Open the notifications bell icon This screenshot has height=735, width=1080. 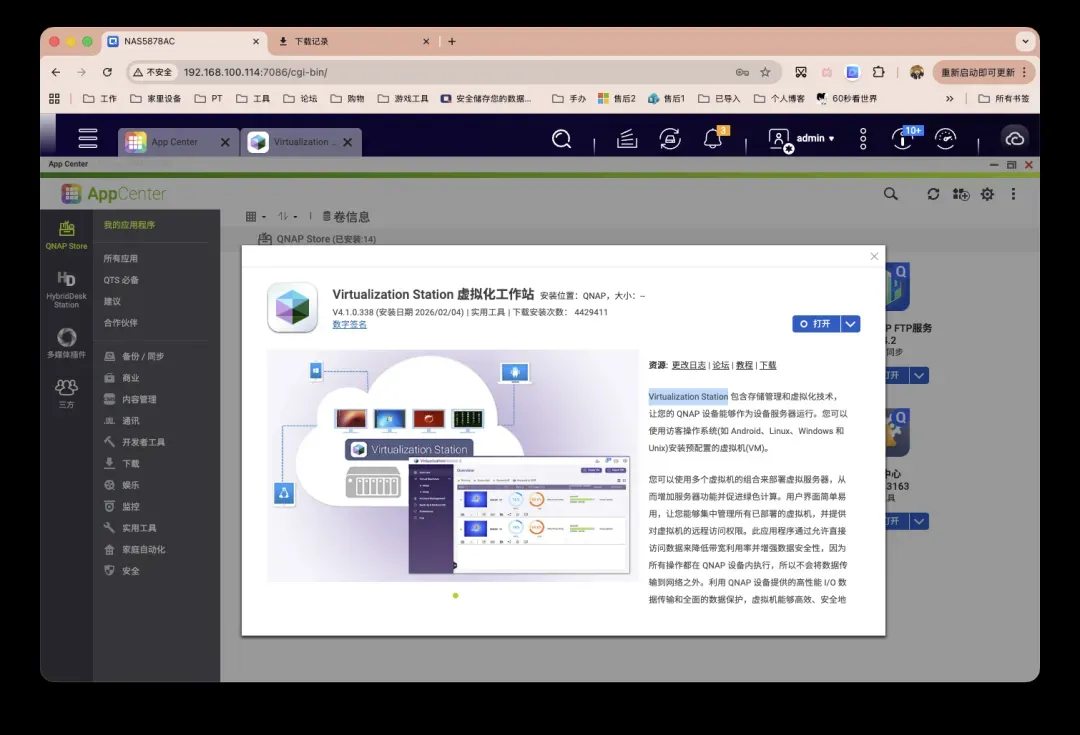[x=713, y=139]
